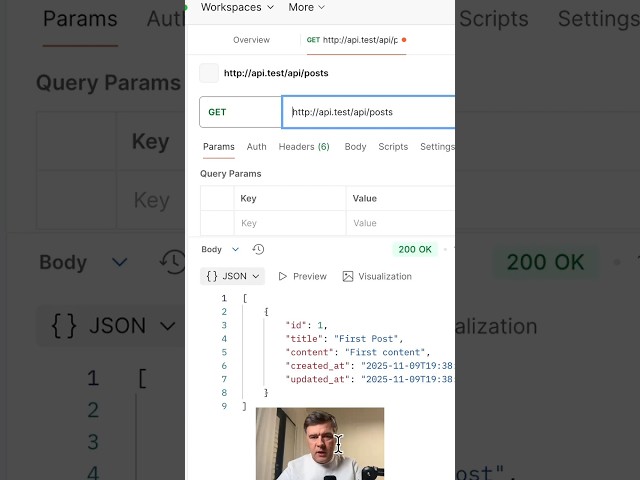Open the Workspaces dropdown menu

click(x=237, y=7)
